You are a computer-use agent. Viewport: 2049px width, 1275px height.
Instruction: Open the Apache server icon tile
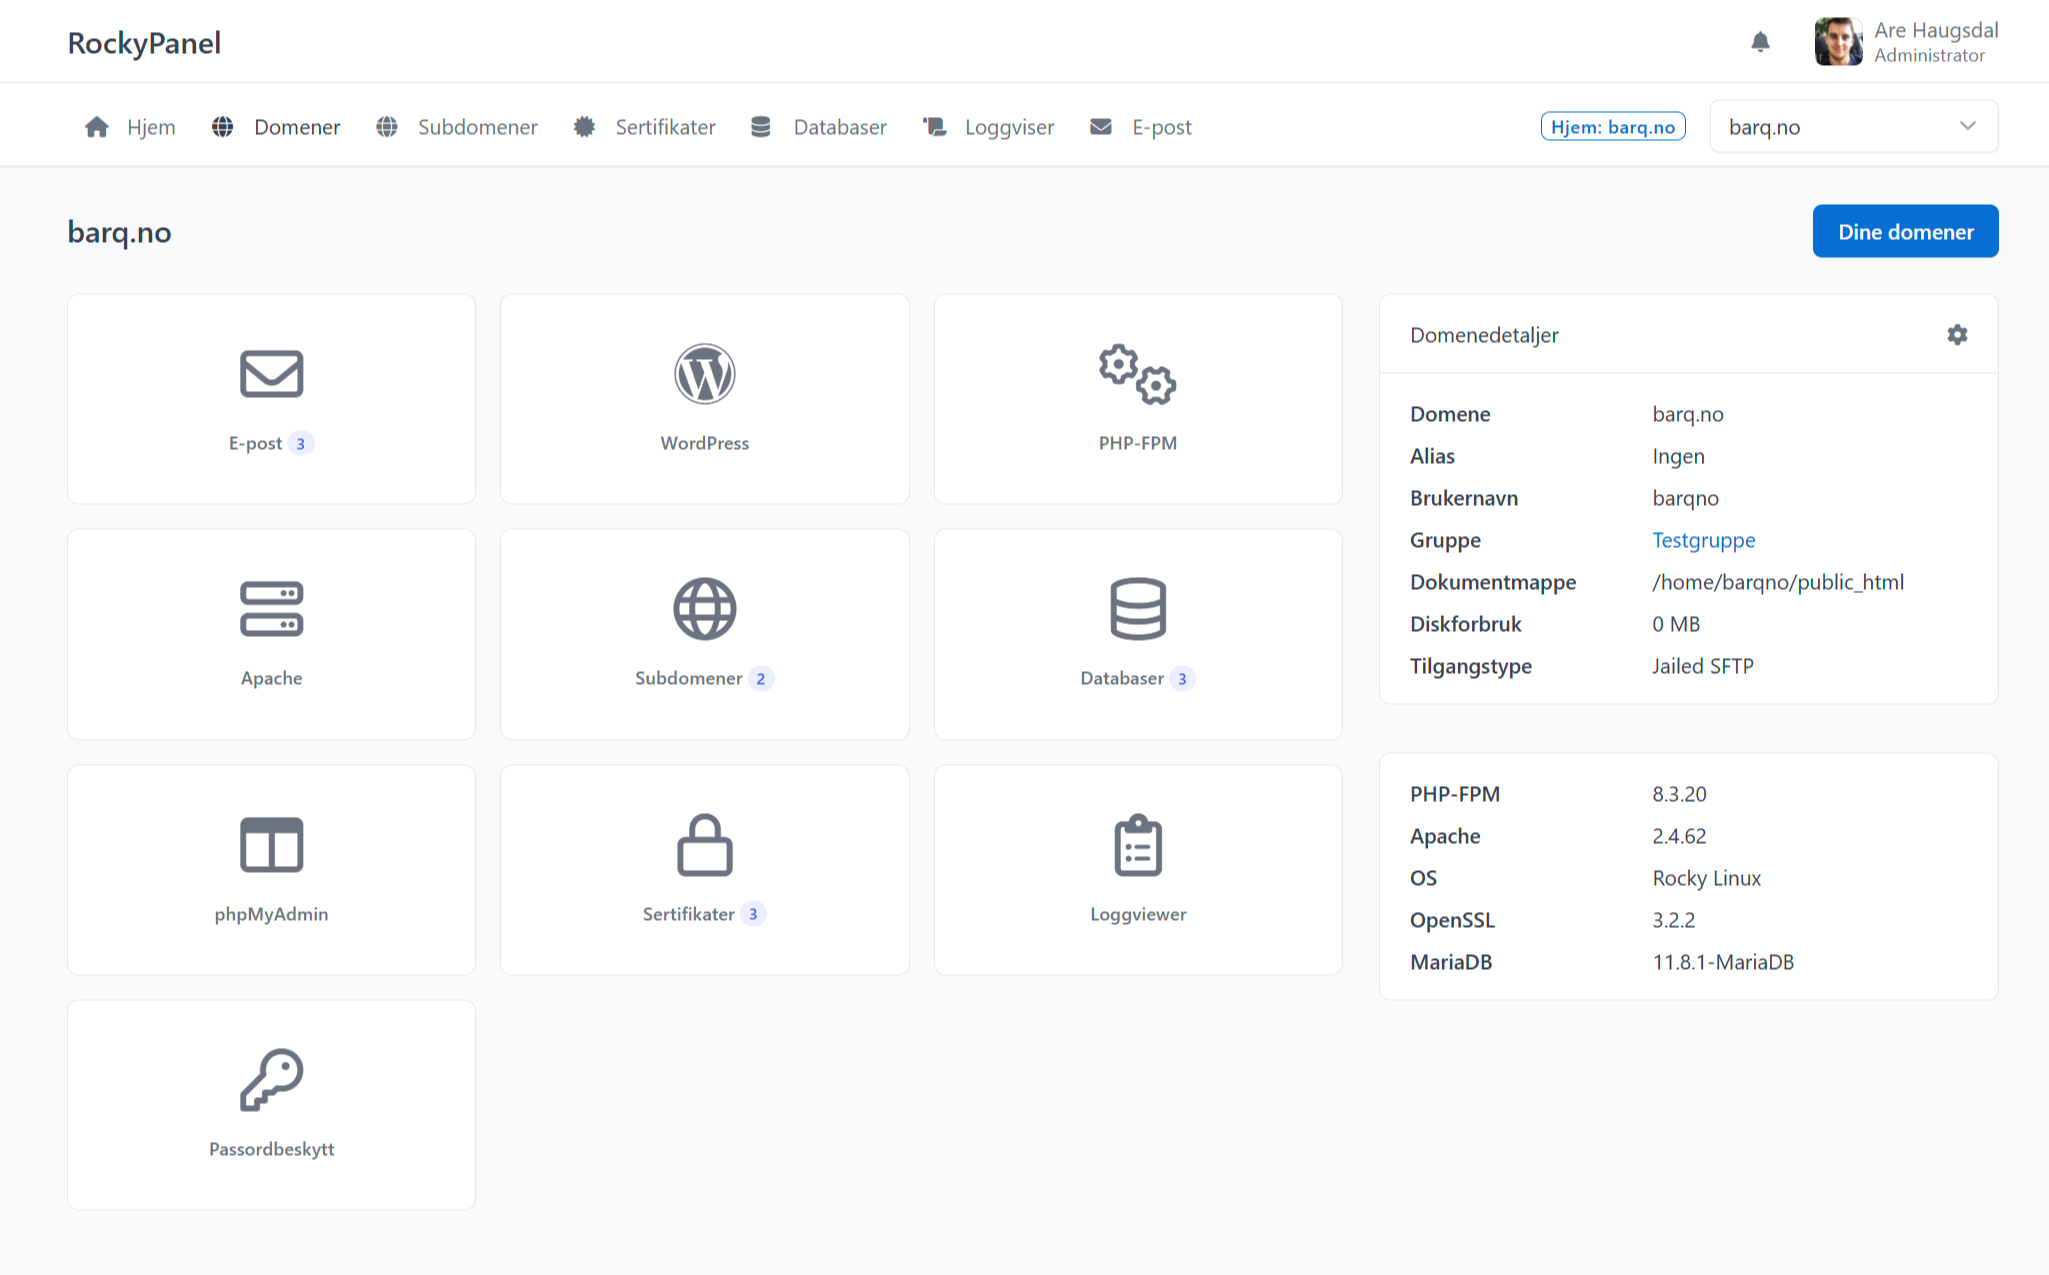pos(271,609)
